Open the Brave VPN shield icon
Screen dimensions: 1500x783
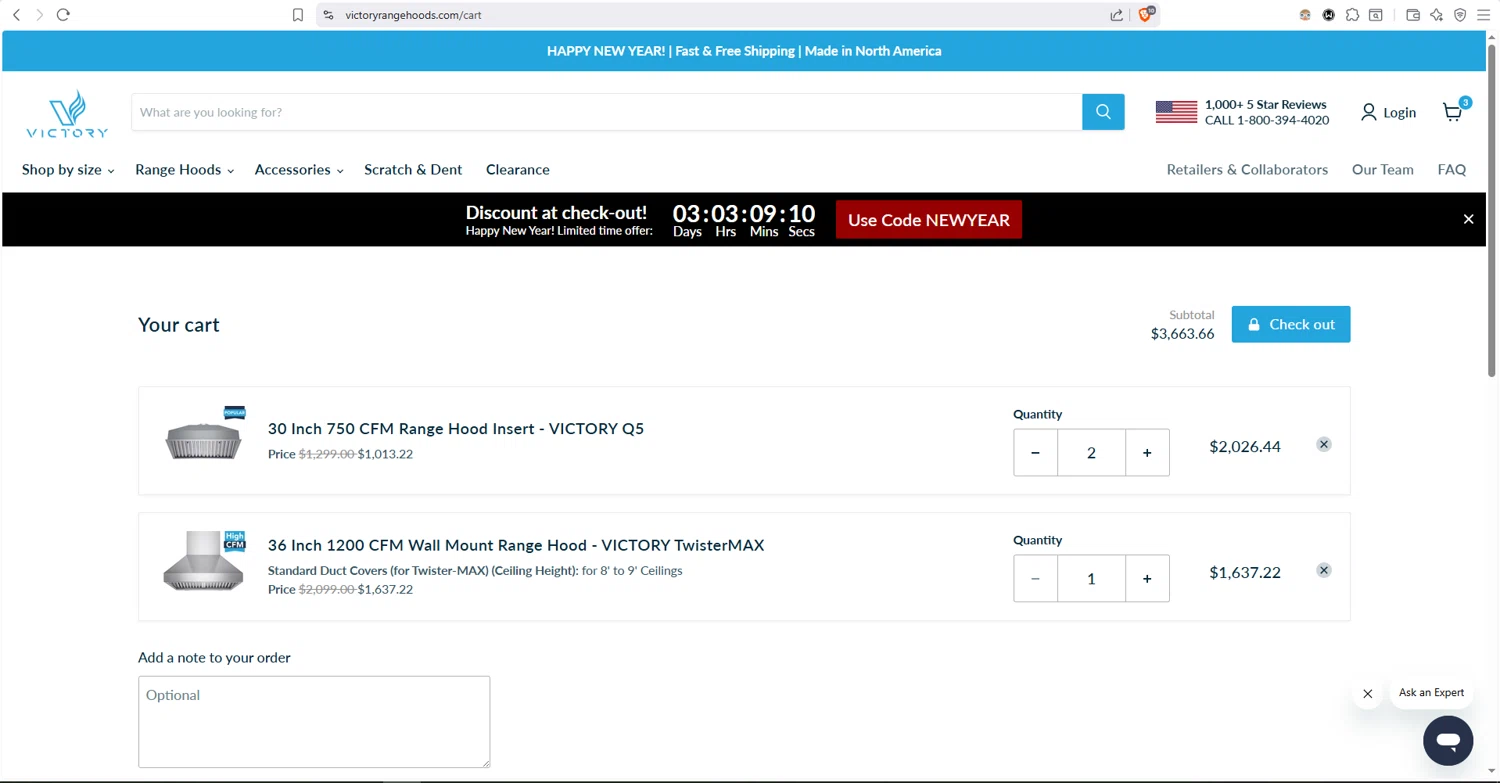tap(1460, 15)
